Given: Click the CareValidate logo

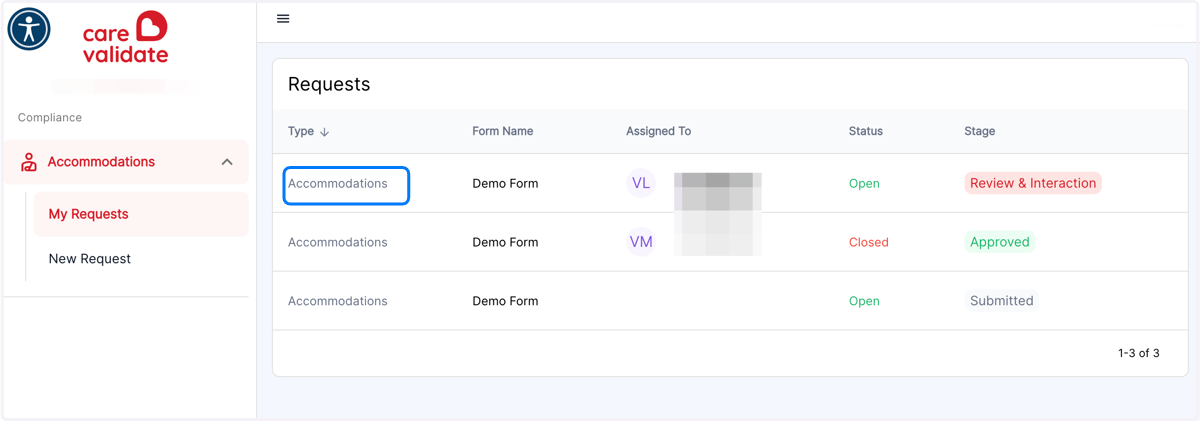Looking at the screenshot, I should [125, 38].
